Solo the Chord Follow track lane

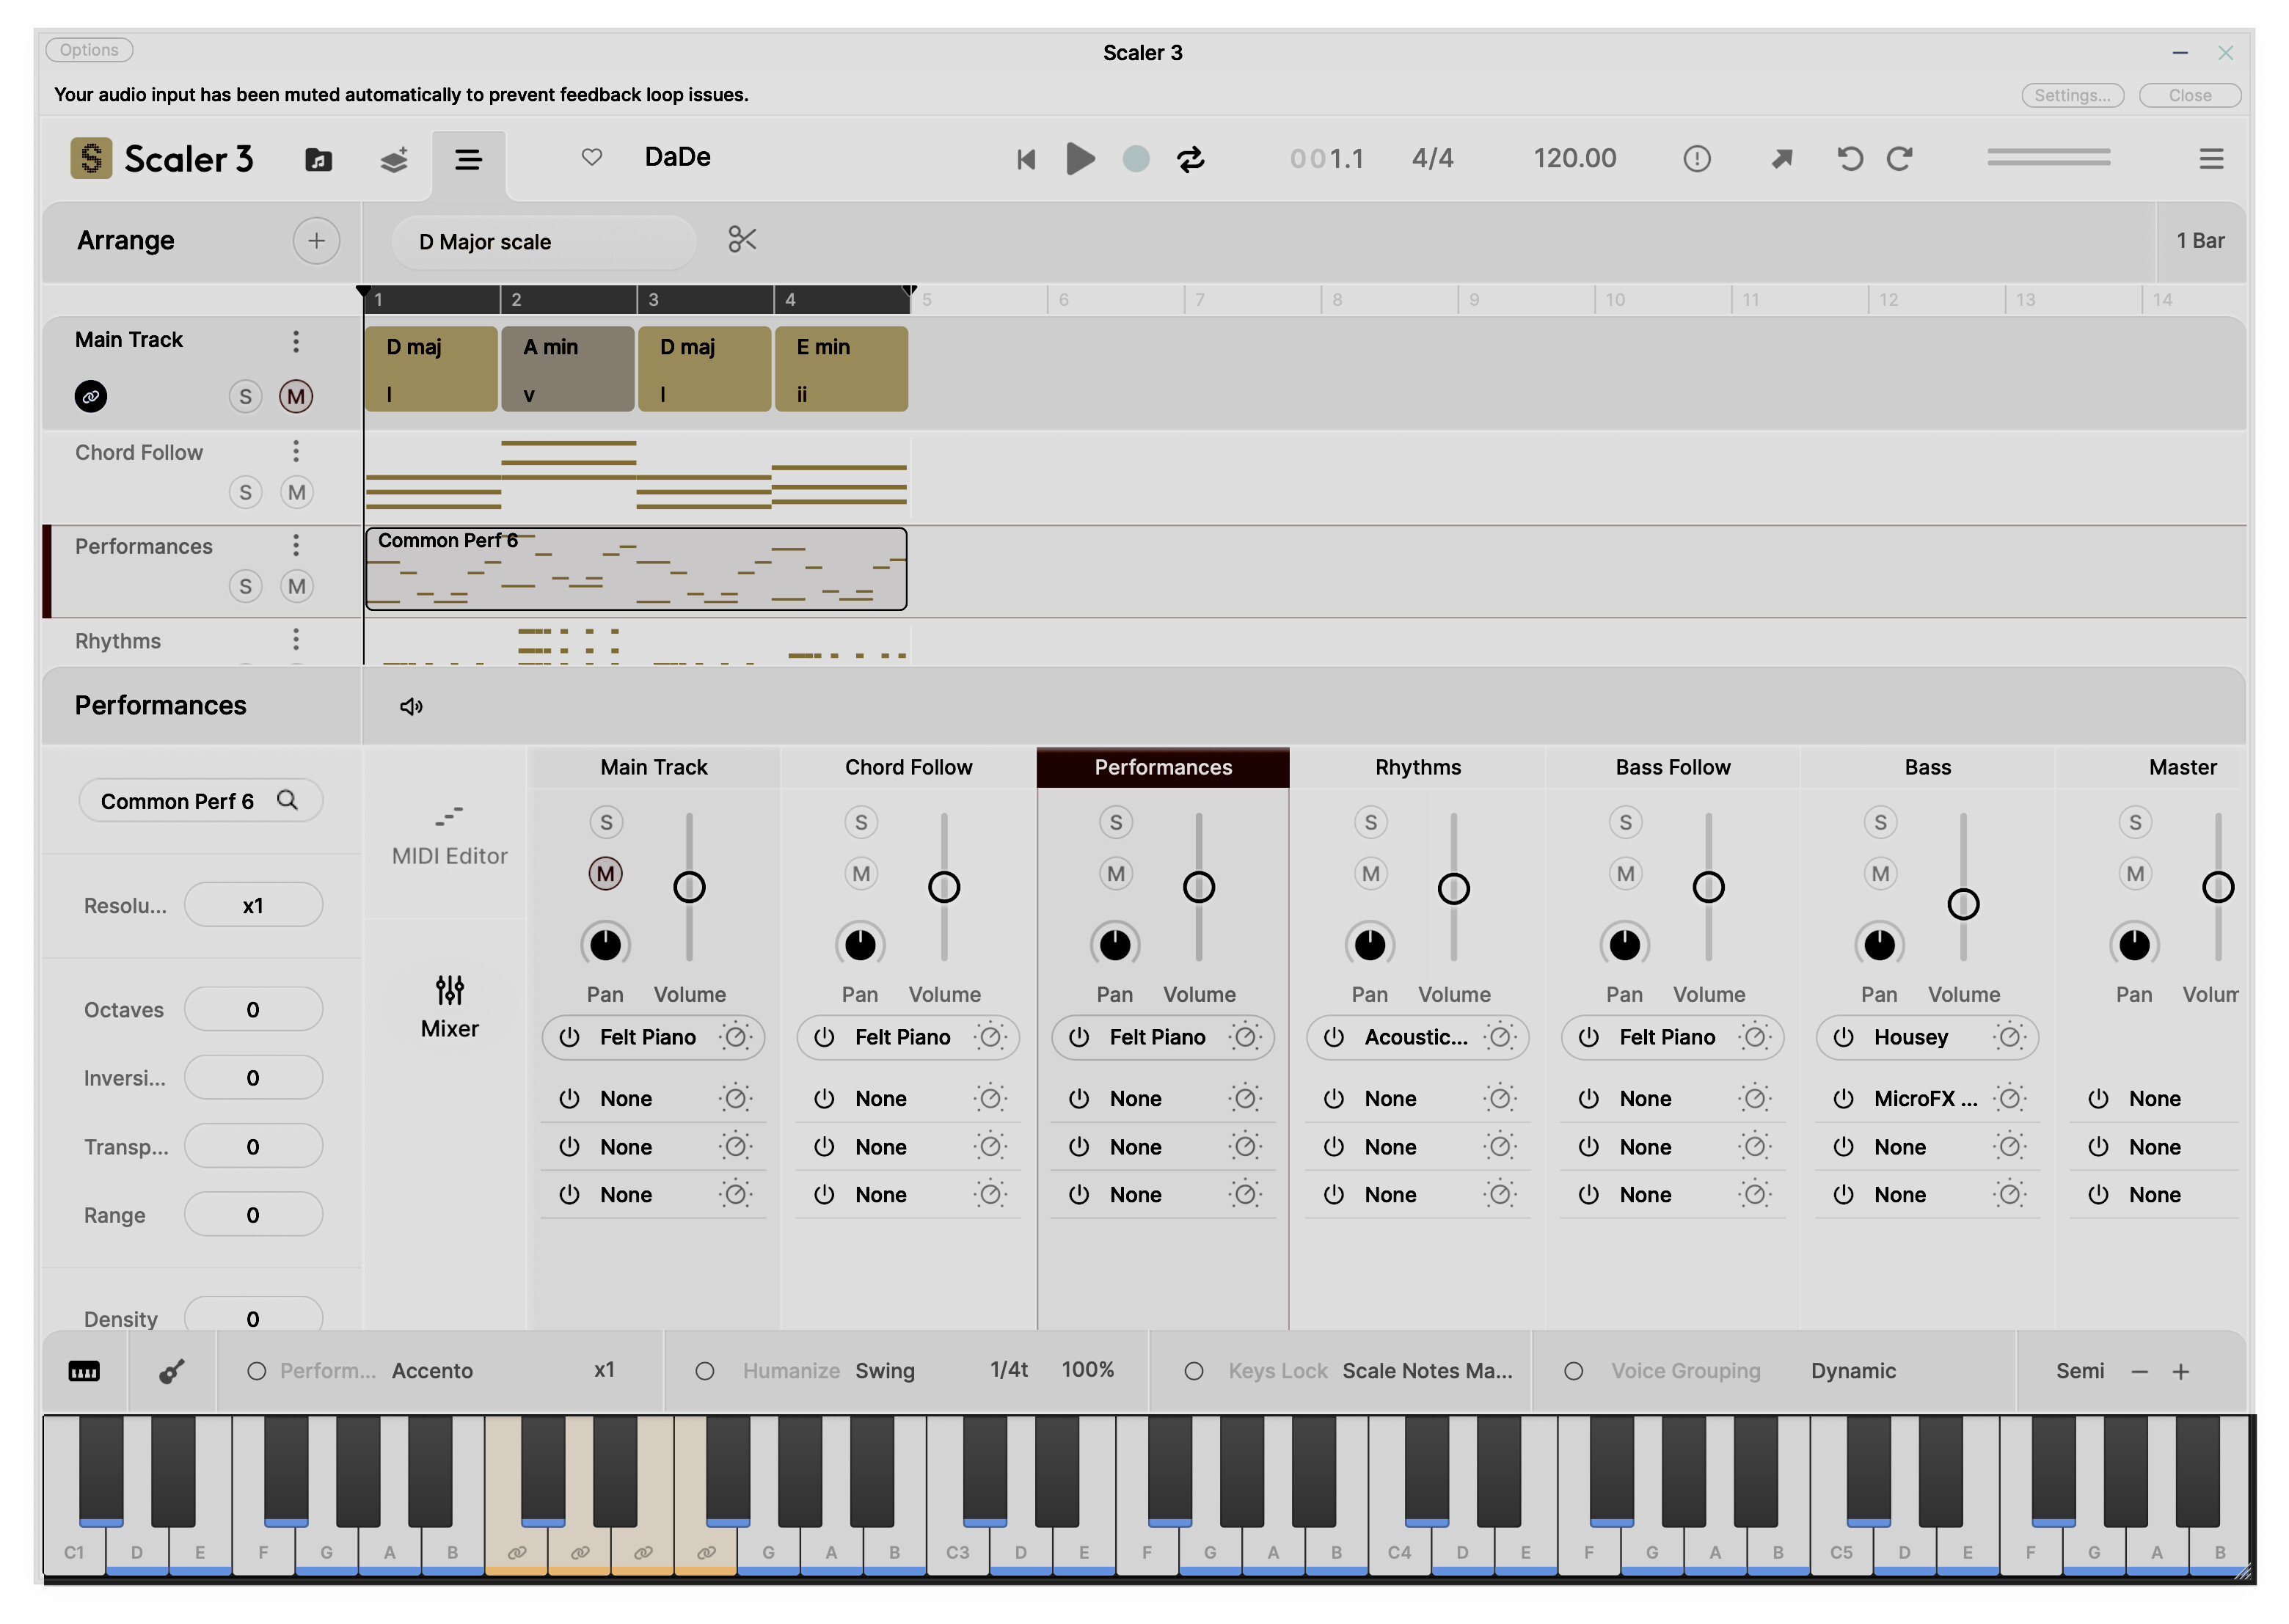click(x=245, y=492)
